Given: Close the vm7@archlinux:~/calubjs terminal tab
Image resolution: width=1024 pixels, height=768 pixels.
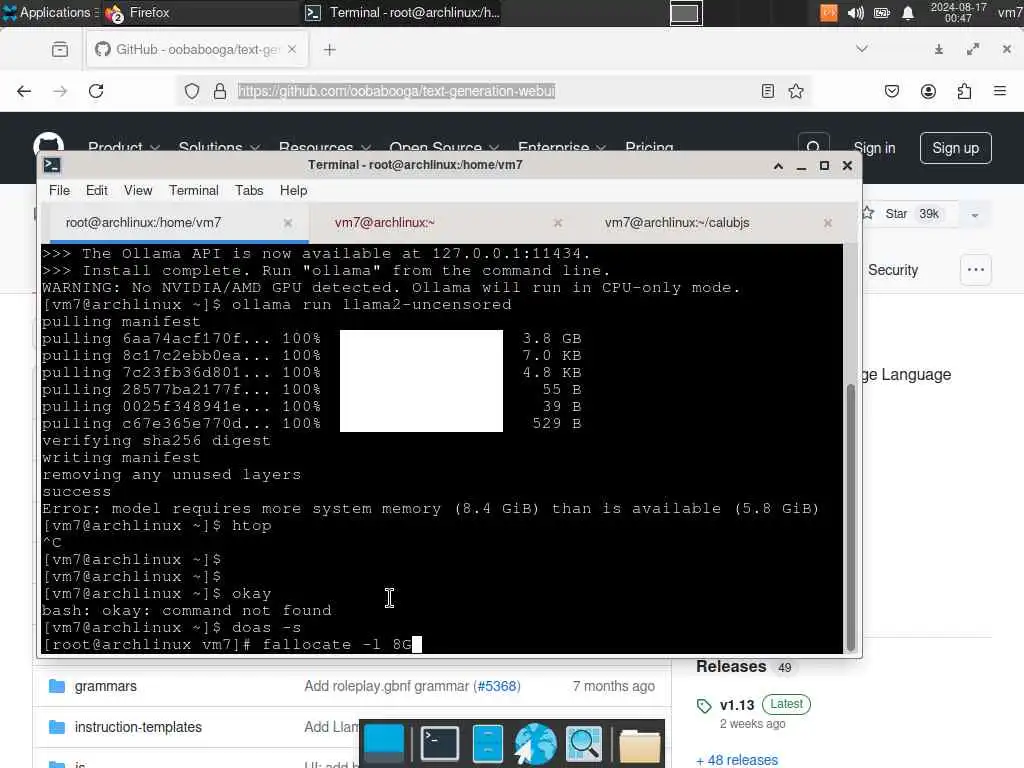Looking at the screenshot, I should coord(828,223).
